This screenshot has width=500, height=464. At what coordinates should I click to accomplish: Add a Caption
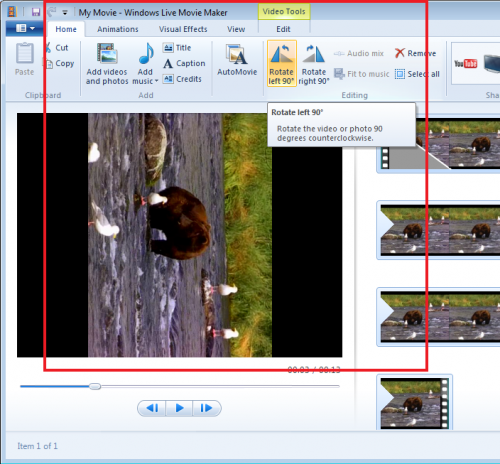click(x=184, y=63)
